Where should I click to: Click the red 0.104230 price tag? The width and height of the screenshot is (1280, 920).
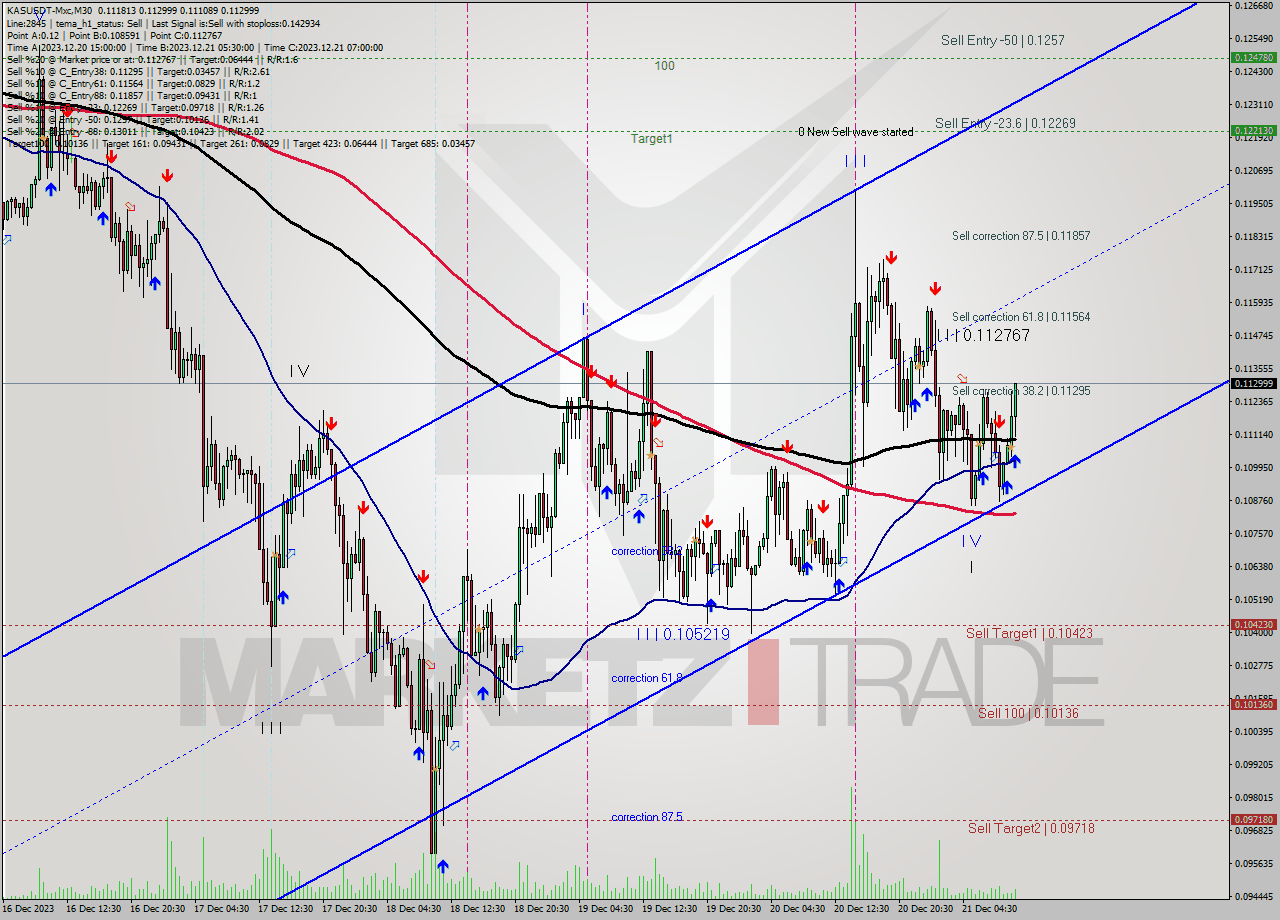[x=1253, y=625]
